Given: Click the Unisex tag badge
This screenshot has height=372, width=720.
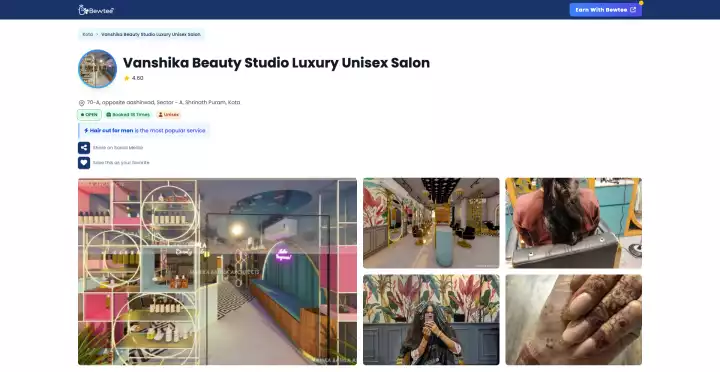Looking at the screenshot, I should pos(169,115).
